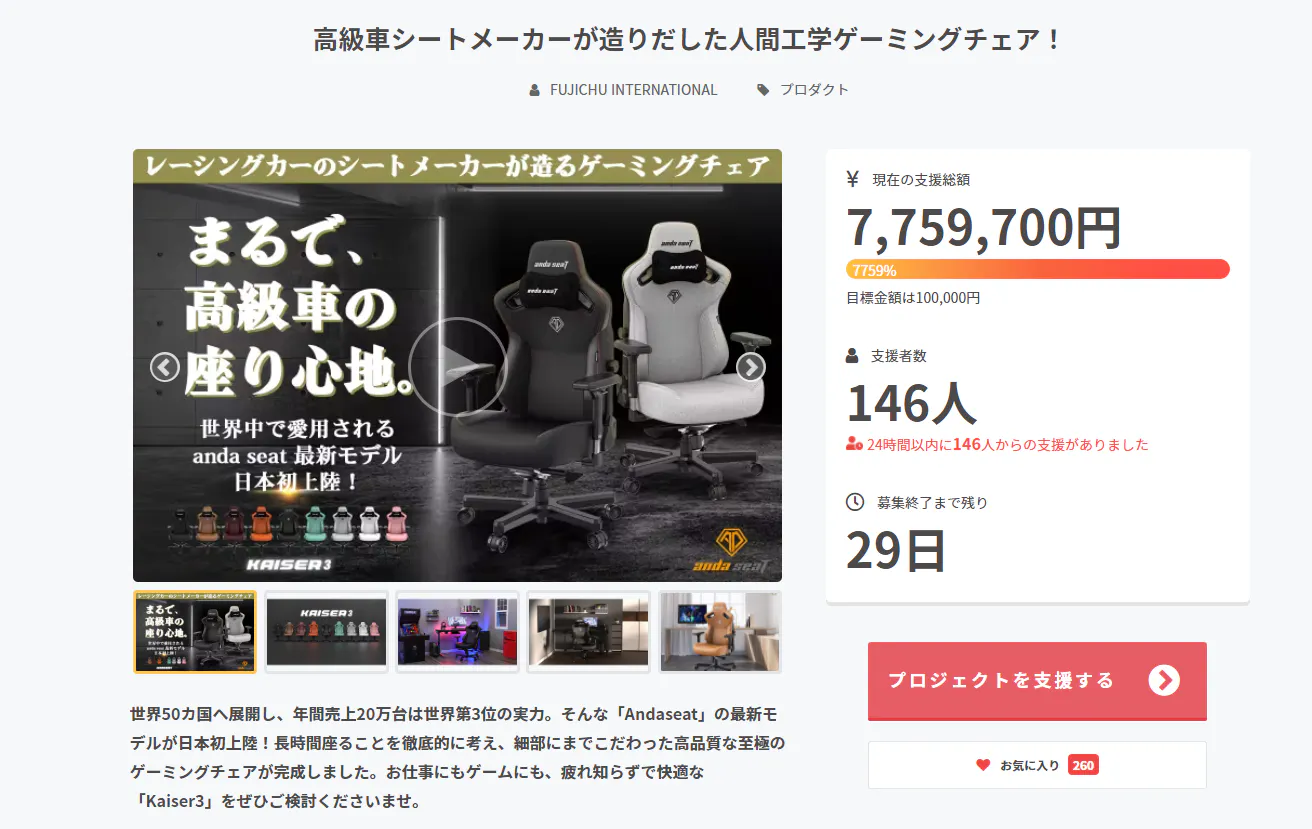Add project to favorites with お気に入り button
1312x829 pixels.
[1037, 765]
